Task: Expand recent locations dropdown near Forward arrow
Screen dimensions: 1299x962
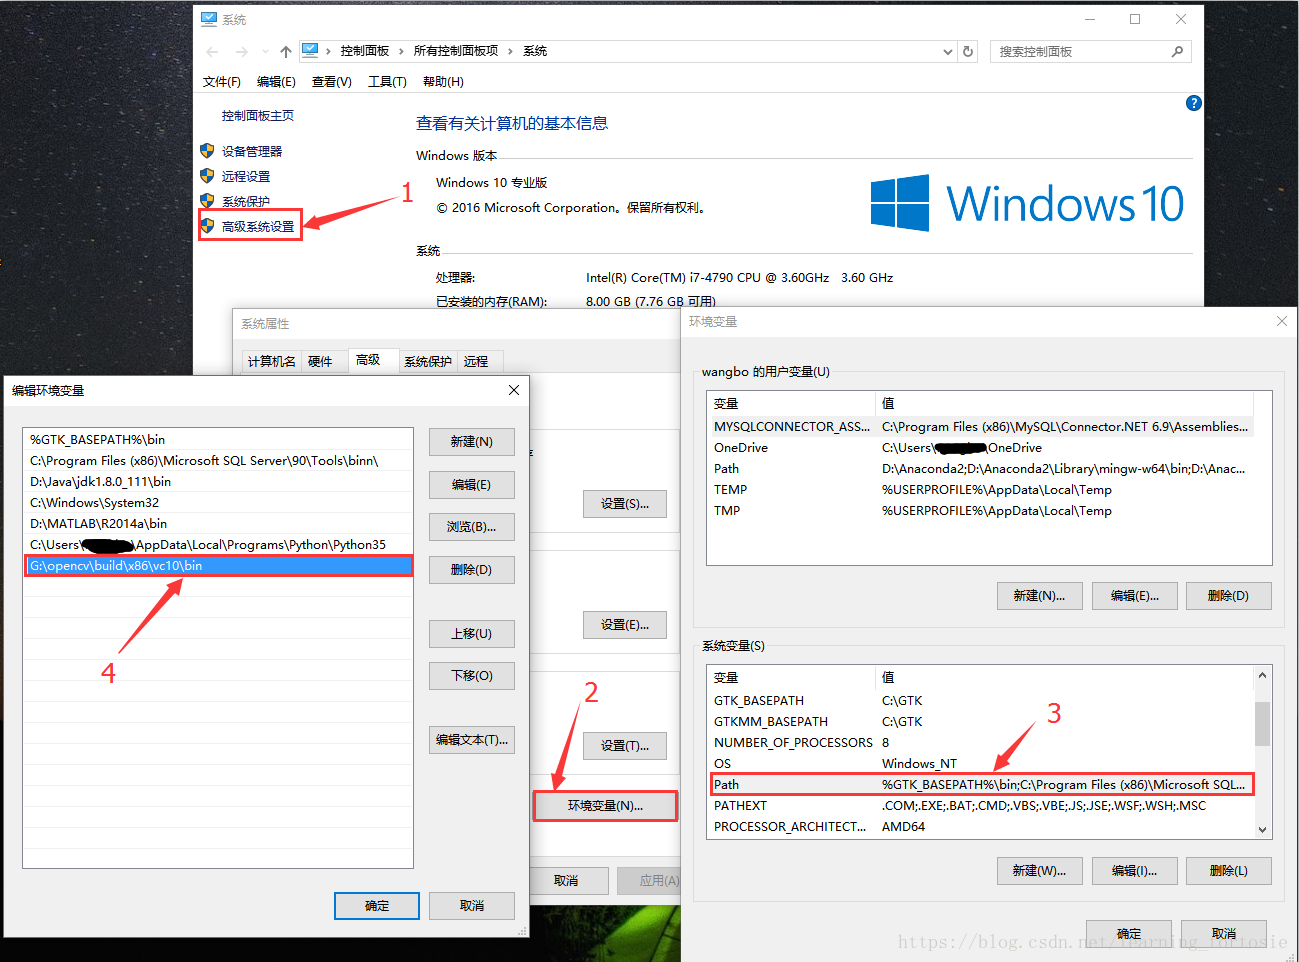Action: point(265,51)
